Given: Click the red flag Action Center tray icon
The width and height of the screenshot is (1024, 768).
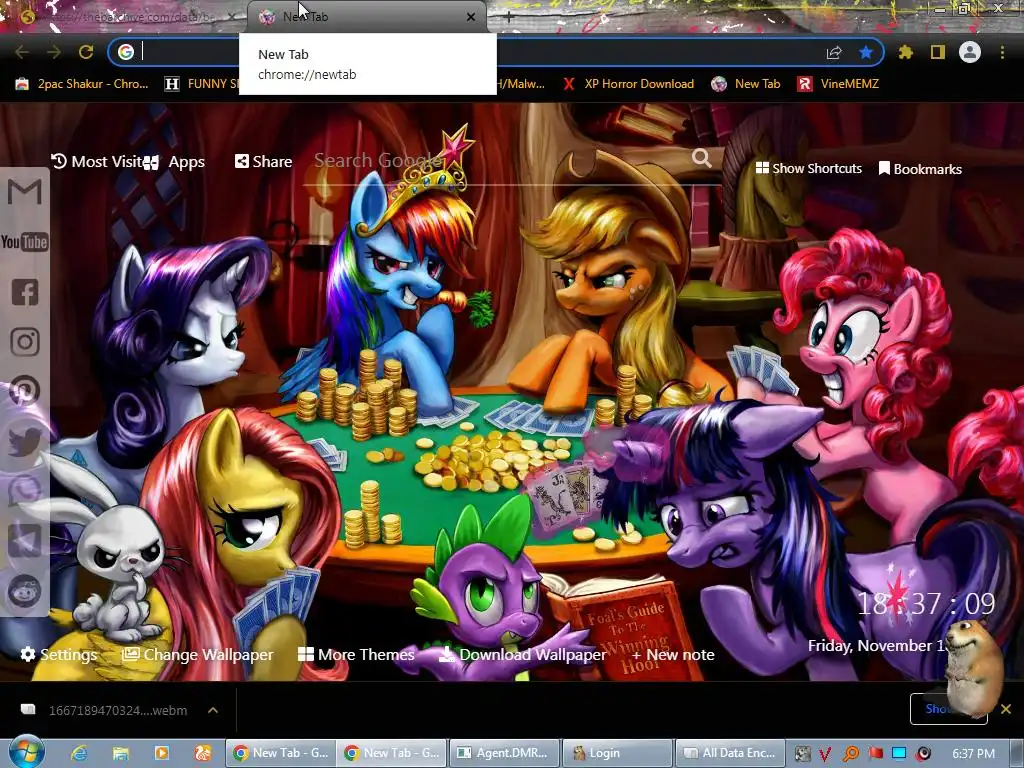Looking at the screenshot, I should (x=875, y=754).
